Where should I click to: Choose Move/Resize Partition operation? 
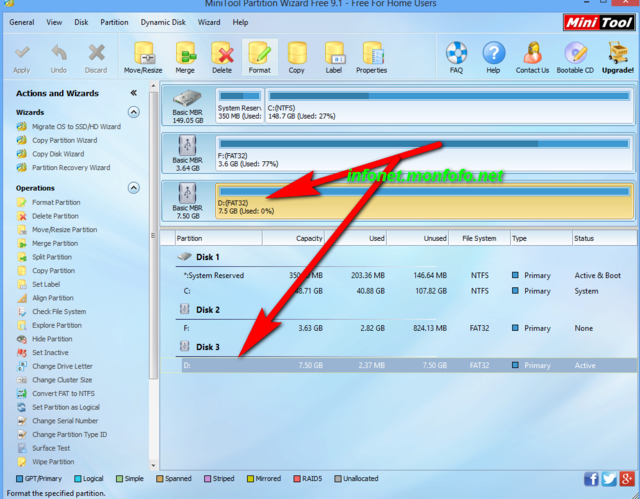64,230
